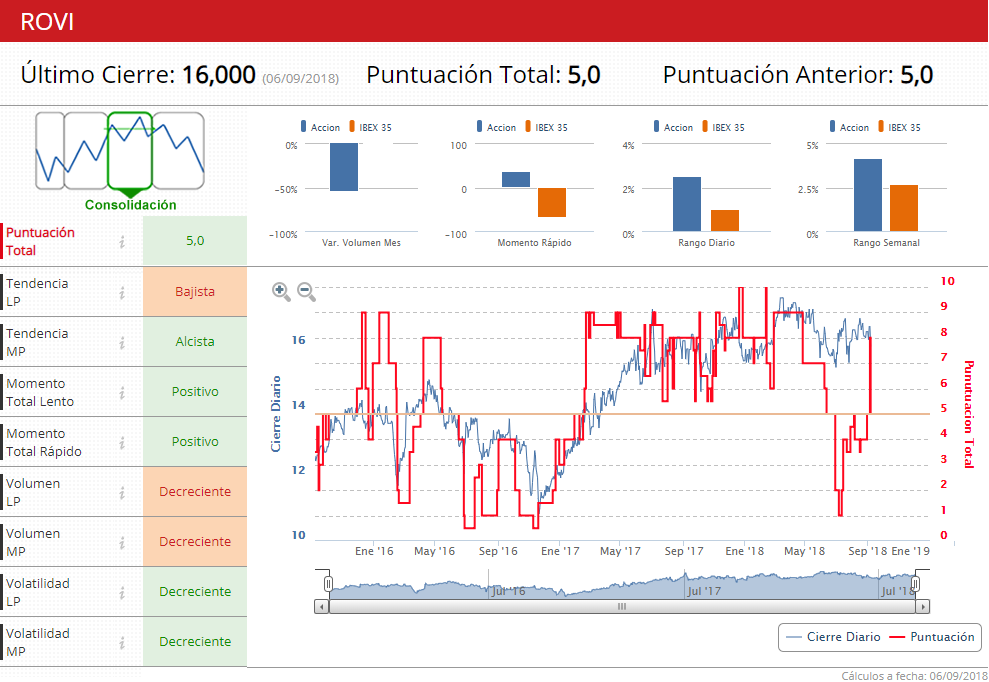Screen dimensions: 989x682
Task: Click the Puntuación Anterior 5,0 value
Action: (916, 74)
